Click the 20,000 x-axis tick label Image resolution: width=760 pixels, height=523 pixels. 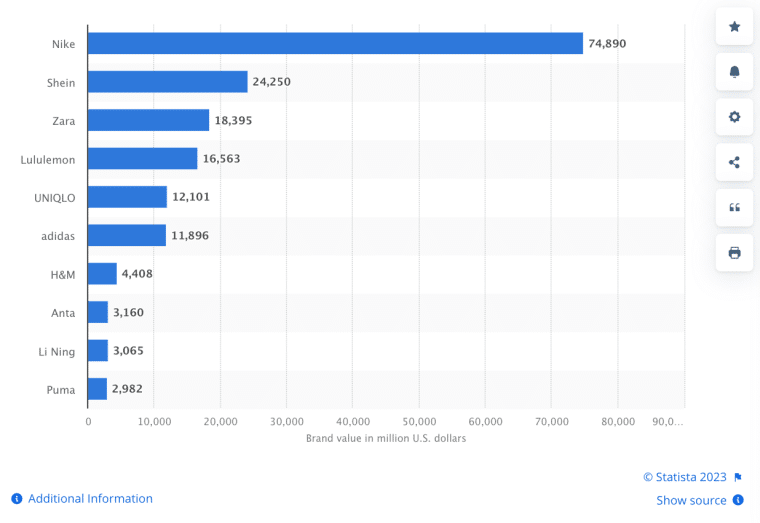pos(221,422)
